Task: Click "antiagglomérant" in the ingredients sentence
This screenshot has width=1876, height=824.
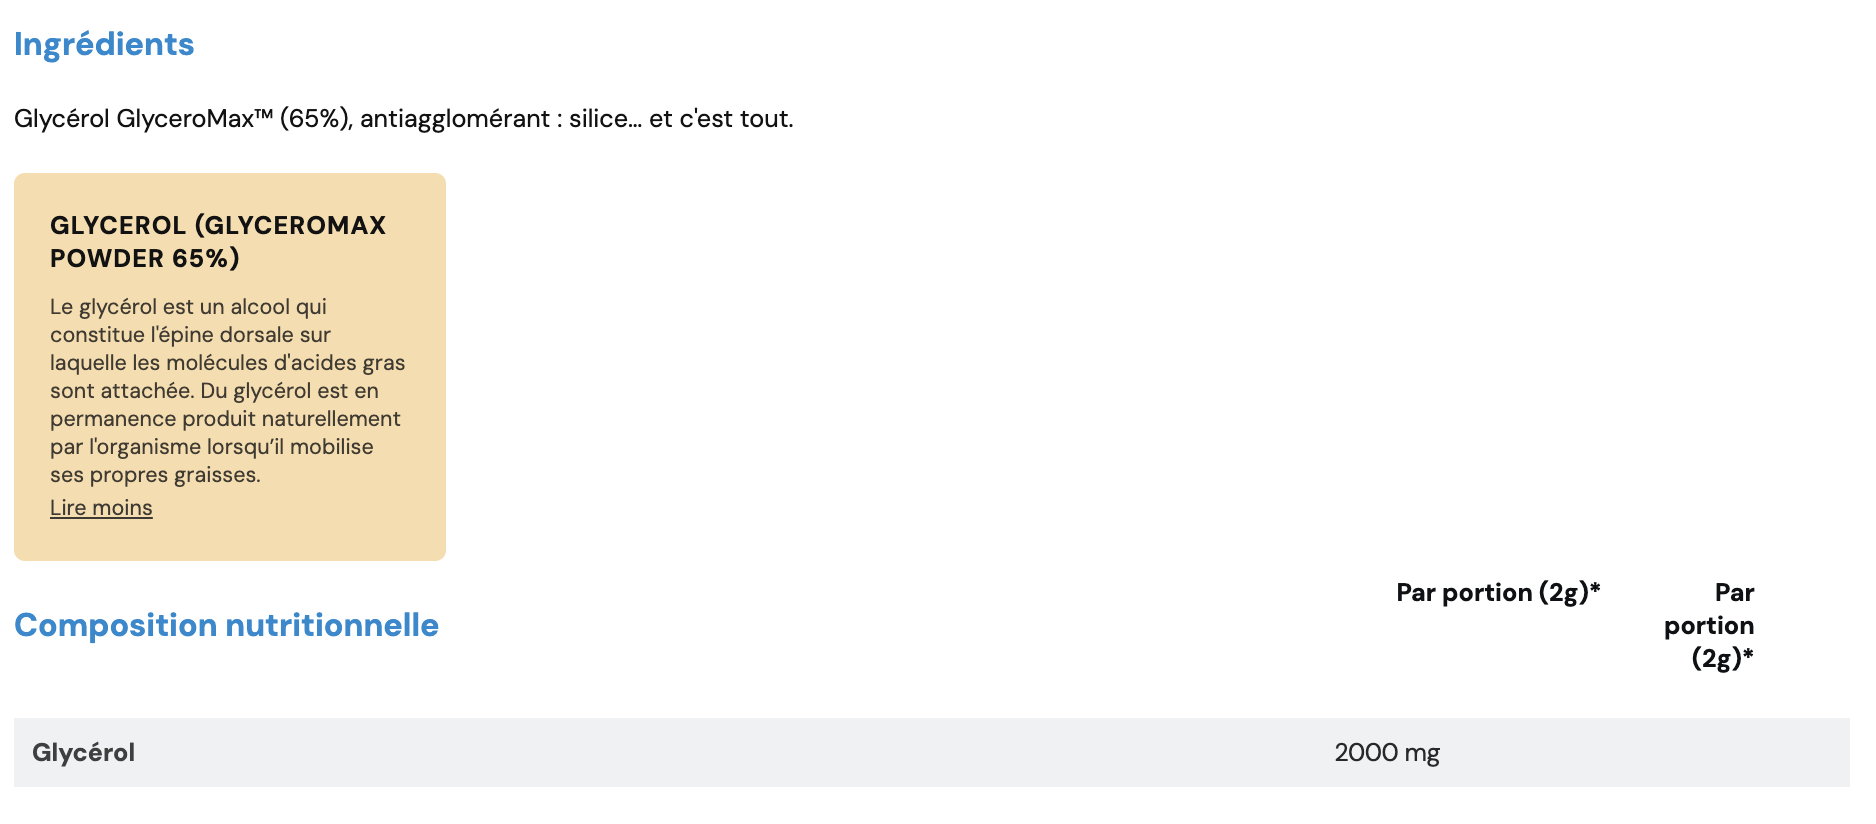Action: click(455, 119)
